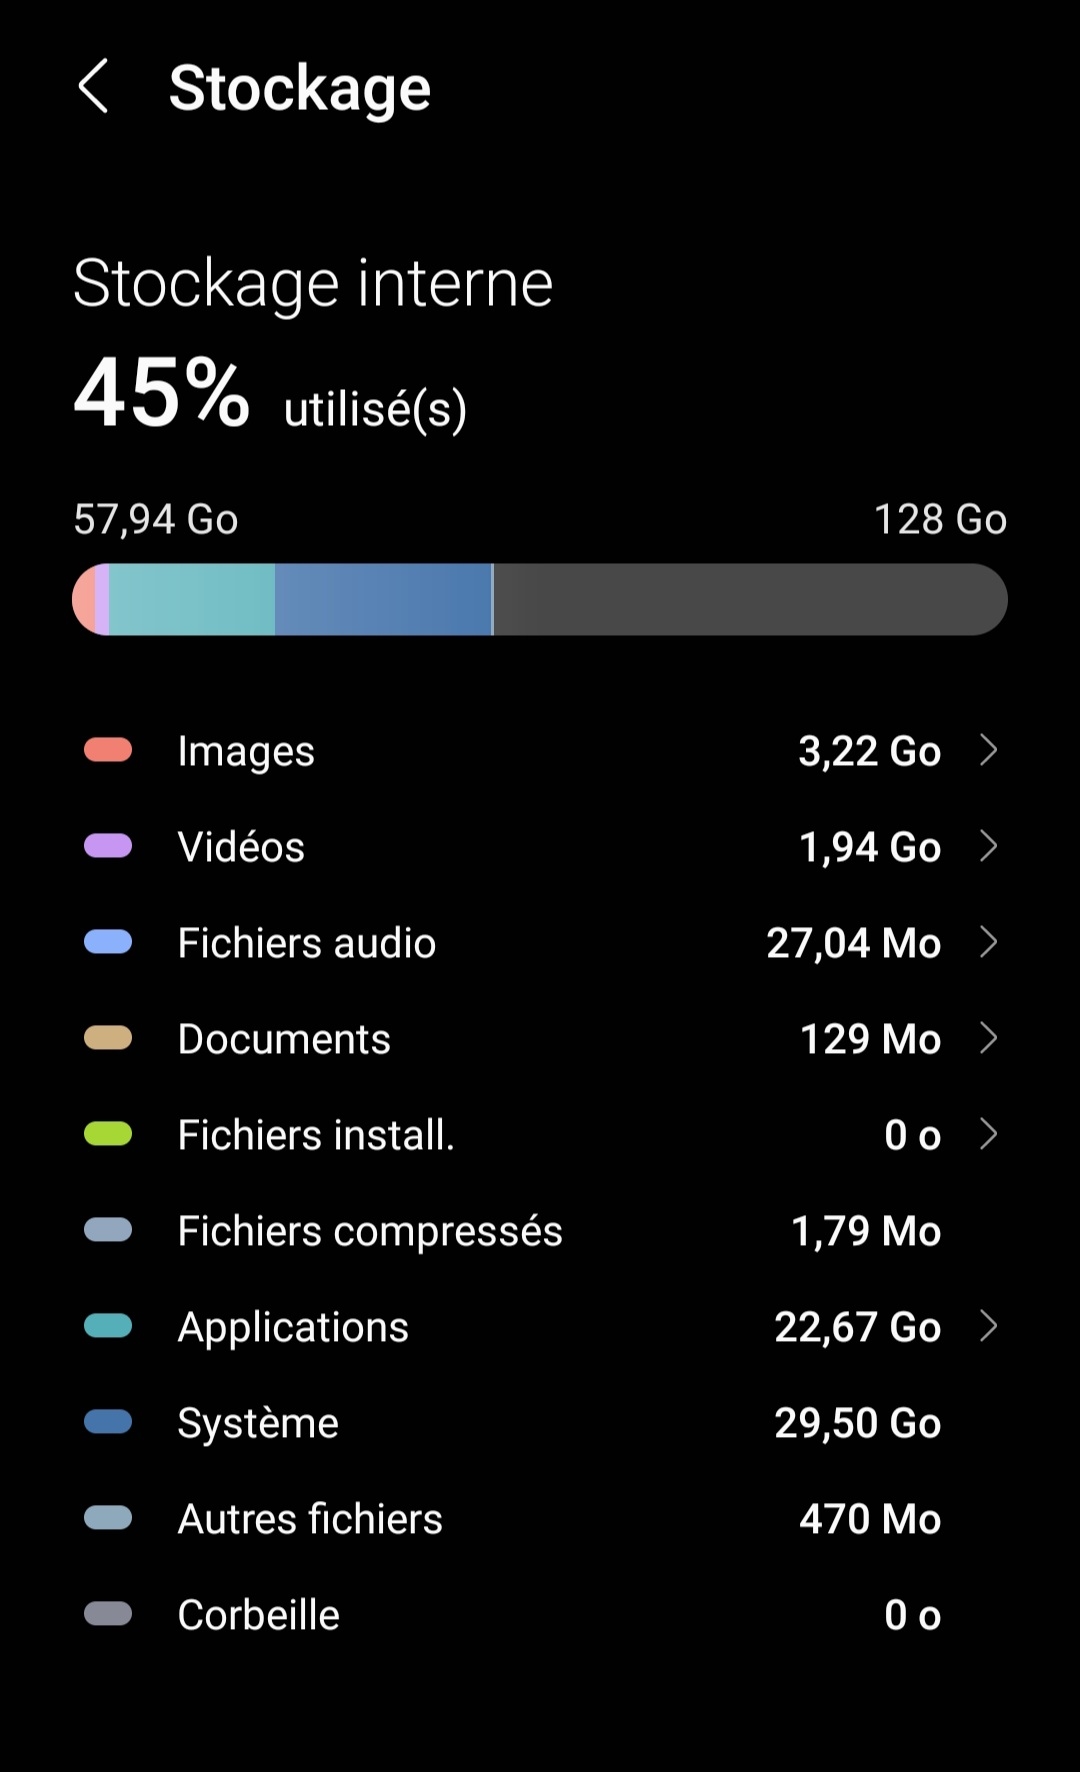Click the blue Fichiers audio pill icon

108,942
